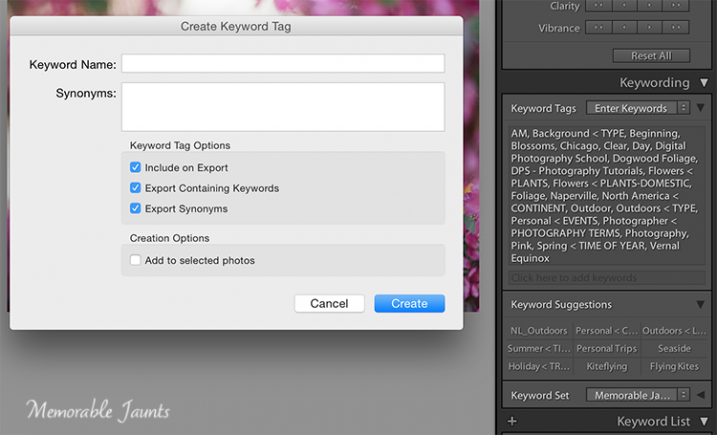This screenshot has width=717, height=435.
Task: Click the Vibrance small decrease arrow button
Action: click(624, 28)
